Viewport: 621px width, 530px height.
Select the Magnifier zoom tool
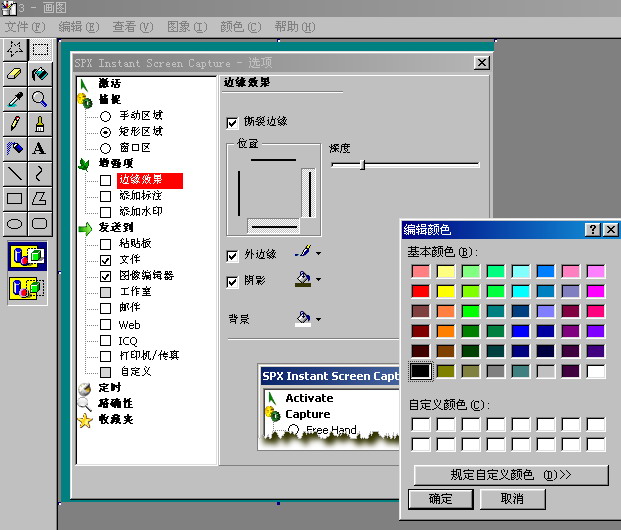tap(39, 98)
